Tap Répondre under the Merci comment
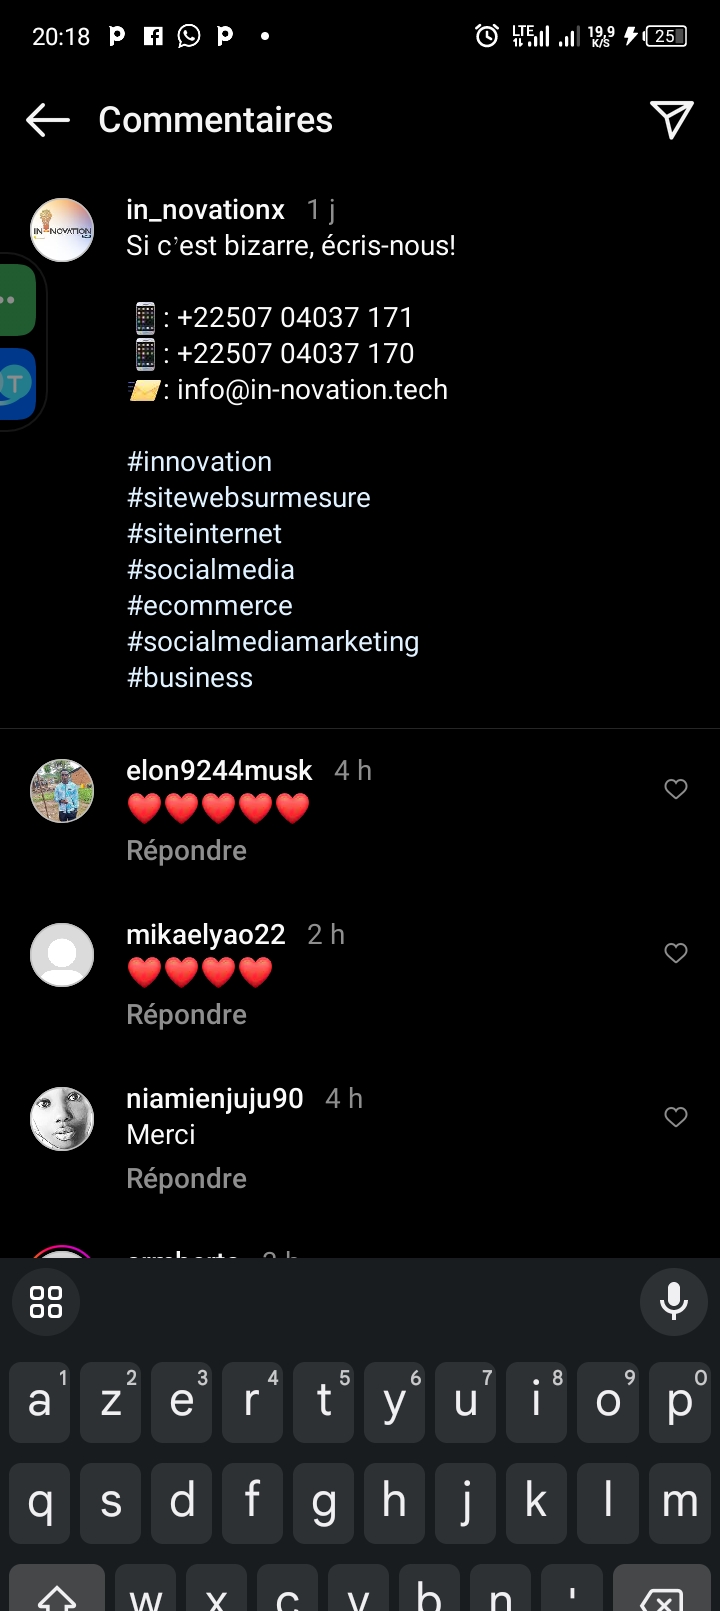 point(186,1179)
